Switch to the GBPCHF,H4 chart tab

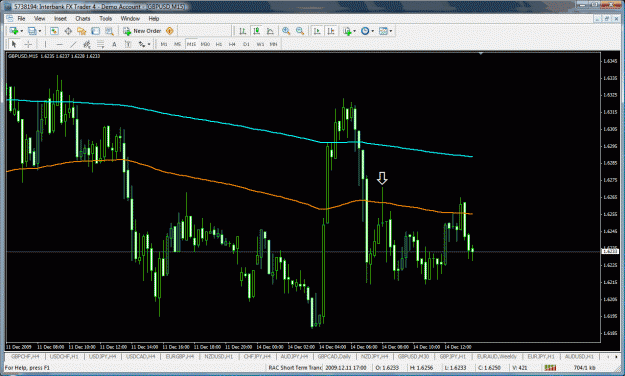pos(25,356)
